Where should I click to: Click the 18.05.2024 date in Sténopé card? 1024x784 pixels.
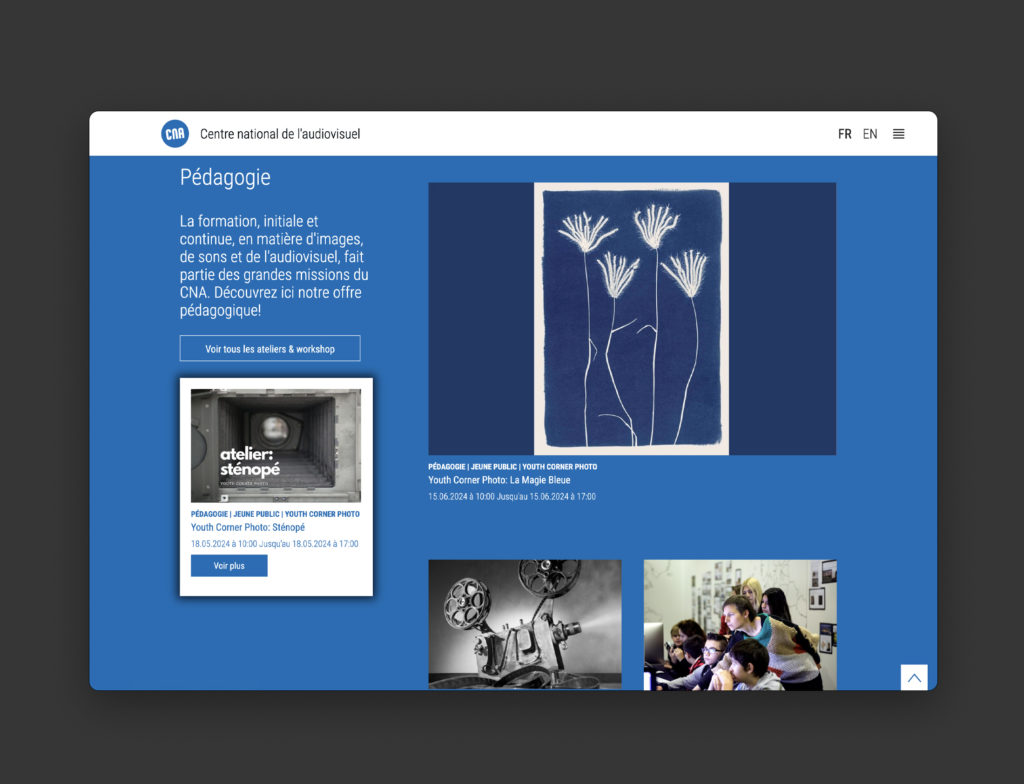click(x=274, y=544)
